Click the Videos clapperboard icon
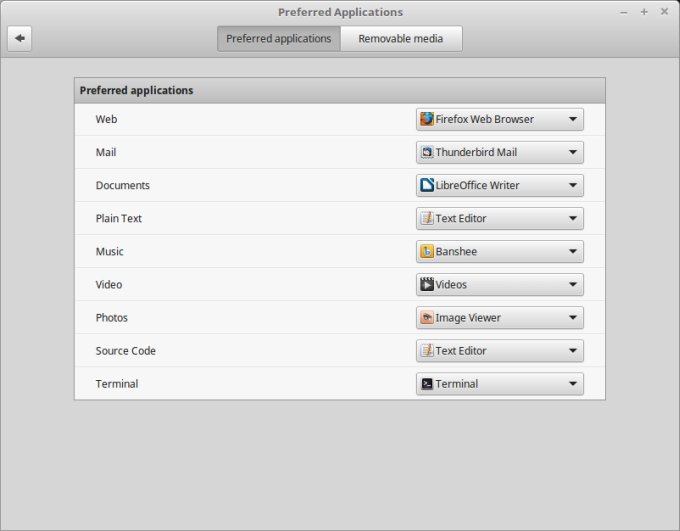Image resolution: width=680 pixels, height=531 pixels. point(427,284)
